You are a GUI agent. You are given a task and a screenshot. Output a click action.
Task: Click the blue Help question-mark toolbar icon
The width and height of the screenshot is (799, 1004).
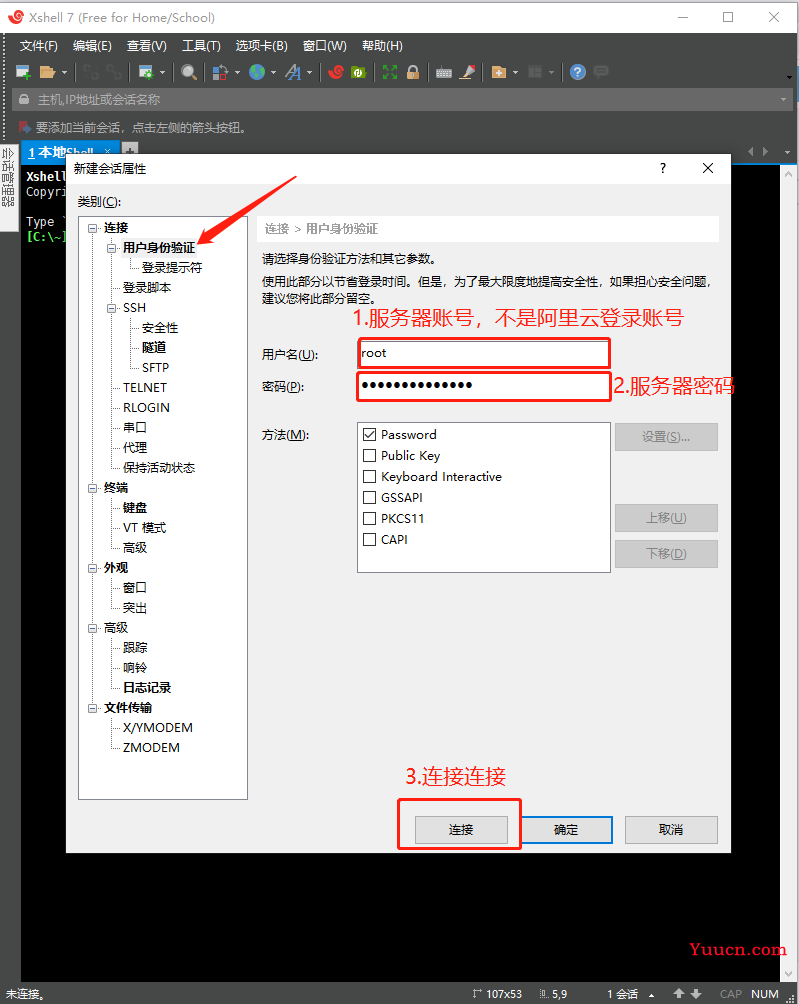point(577,72)
